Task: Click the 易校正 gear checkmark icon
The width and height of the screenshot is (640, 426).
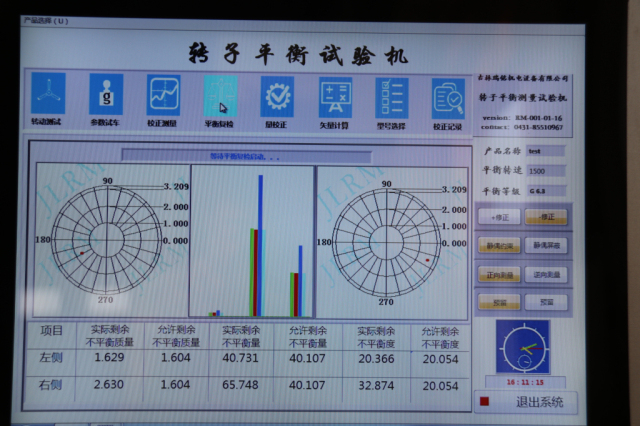Action: [277, 97]
